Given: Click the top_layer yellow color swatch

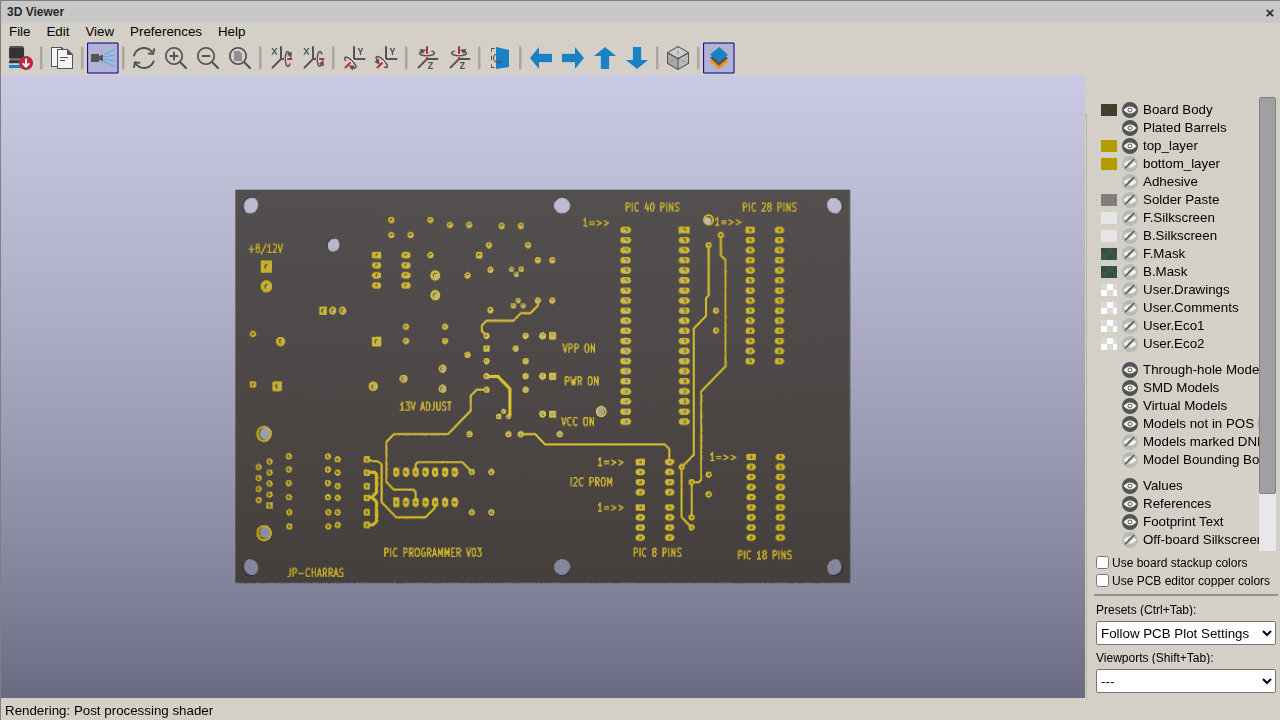Looking at the screenshot, I should 1109,146.
